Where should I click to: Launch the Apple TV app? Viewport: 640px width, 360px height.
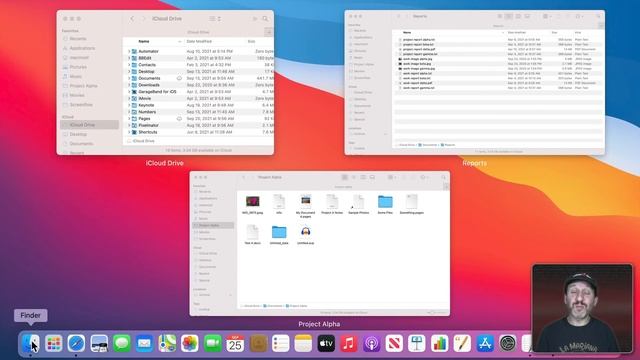coord(326,343)
